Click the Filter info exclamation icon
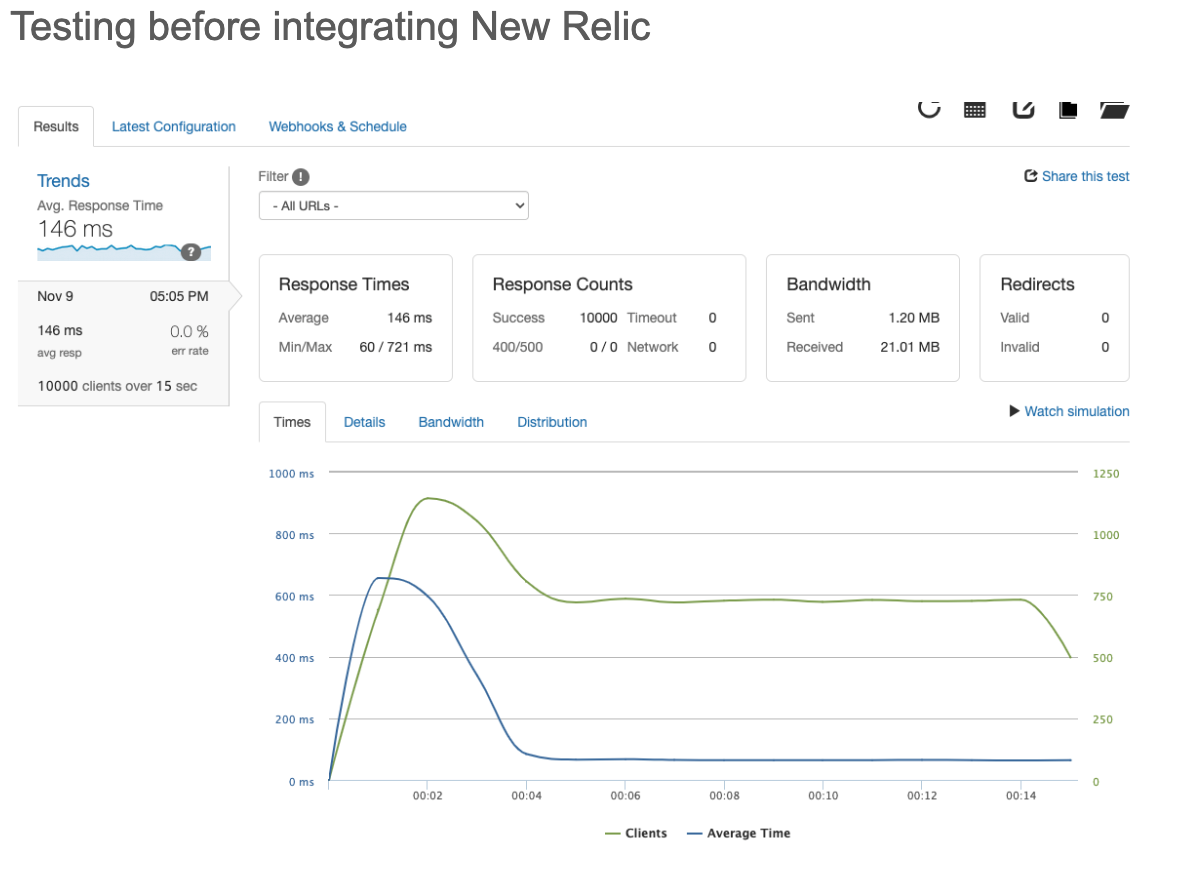 pyautogui.click(x=301, y=177)
